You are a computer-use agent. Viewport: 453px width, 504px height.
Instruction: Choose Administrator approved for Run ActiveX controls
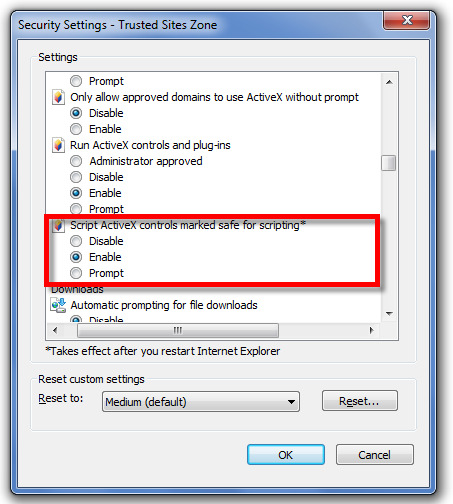tap(76, 161)
